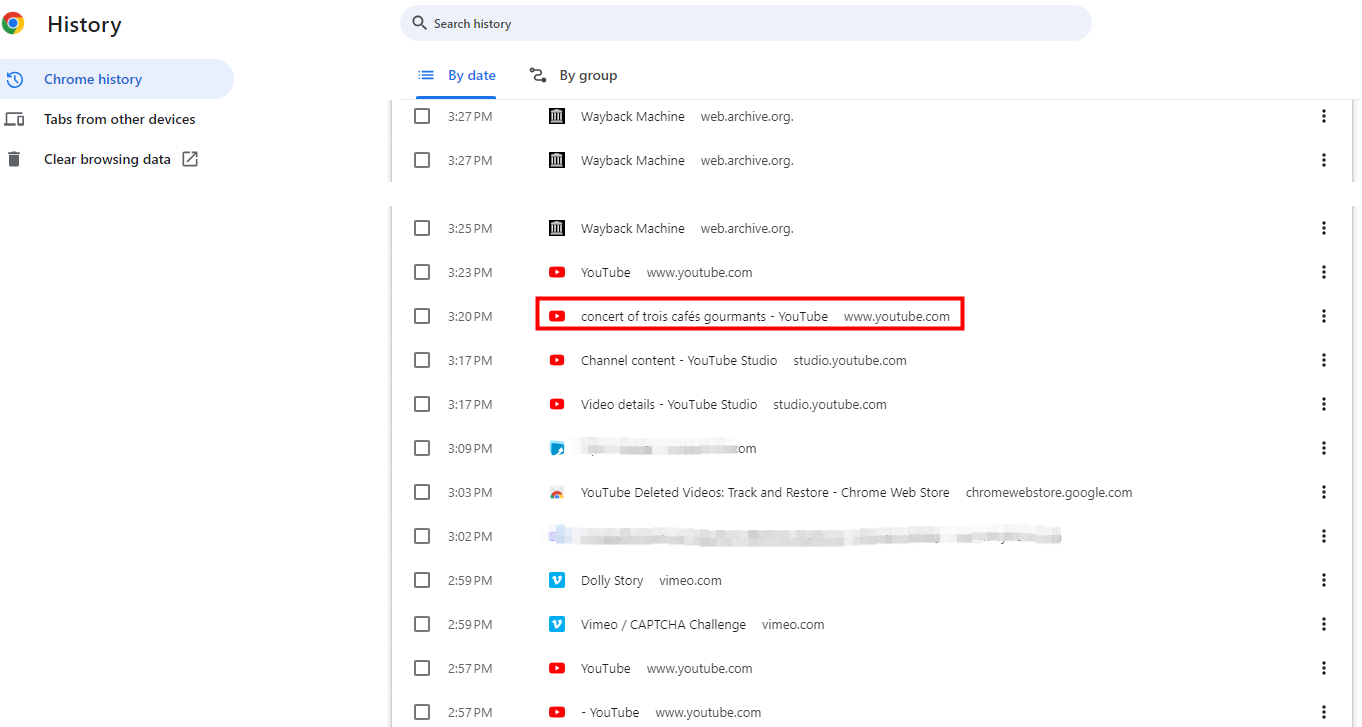Image resolution: width=1362 pixels, height=727 pixels.
Task: Click the trash icon for Clear browsing data
Action: coord(14,159)
